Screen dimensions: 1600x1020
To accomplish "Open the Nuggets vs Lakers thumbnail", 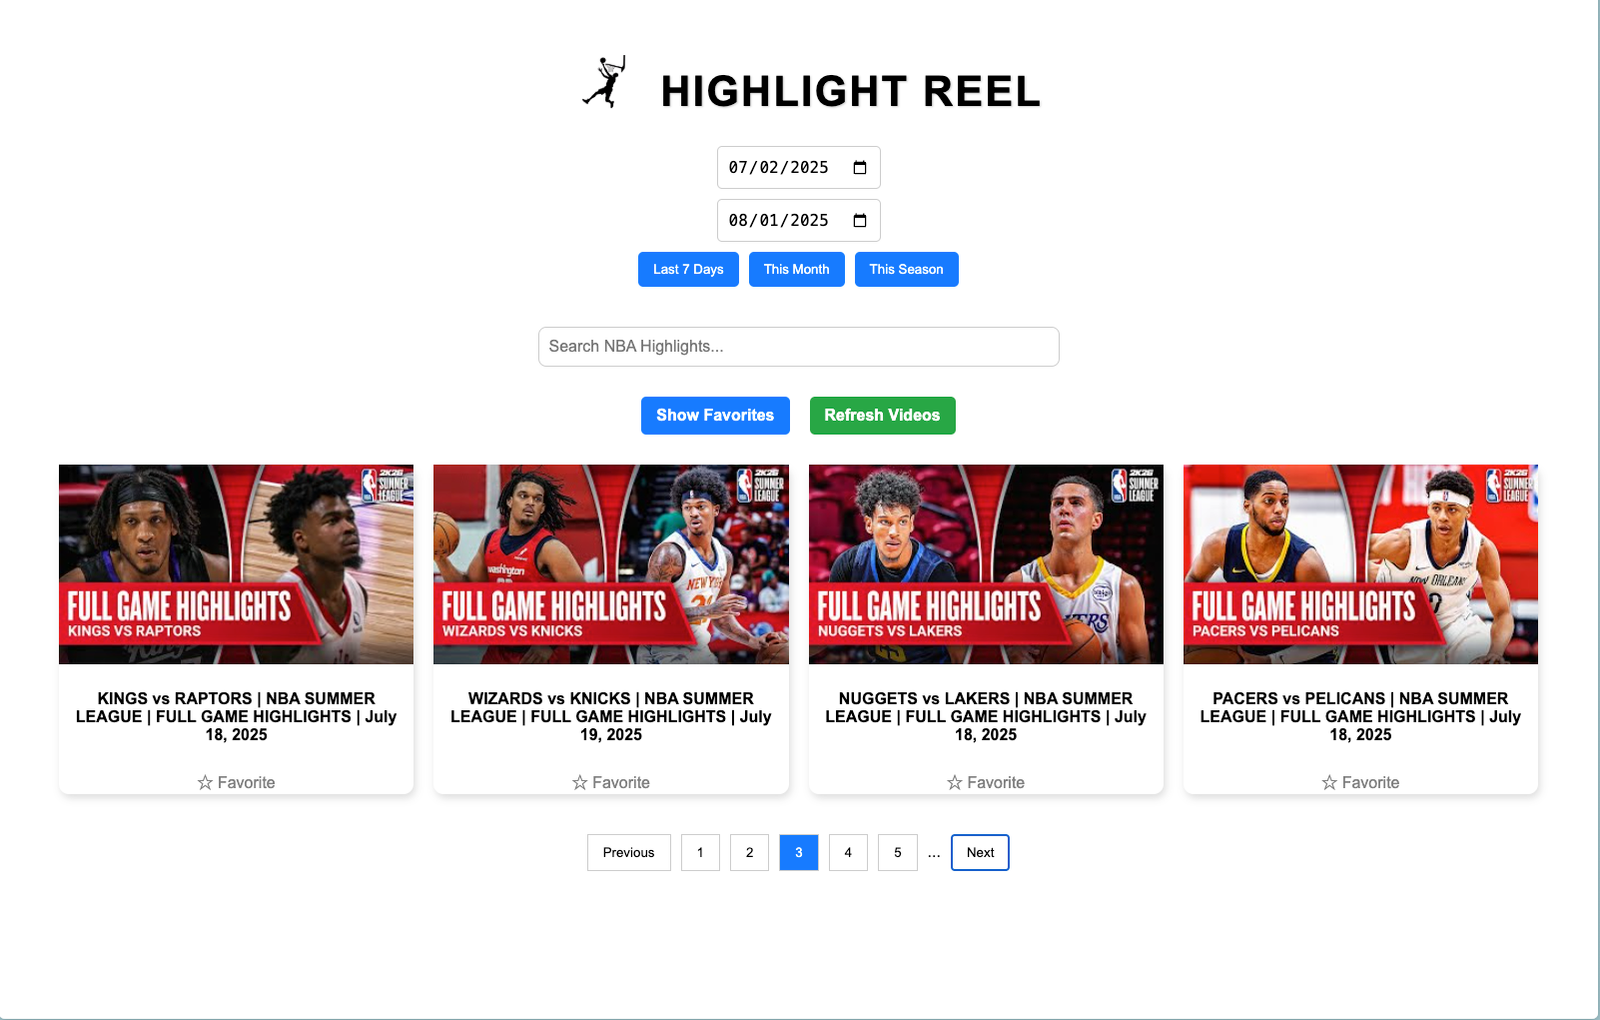I will click(986, 564).
